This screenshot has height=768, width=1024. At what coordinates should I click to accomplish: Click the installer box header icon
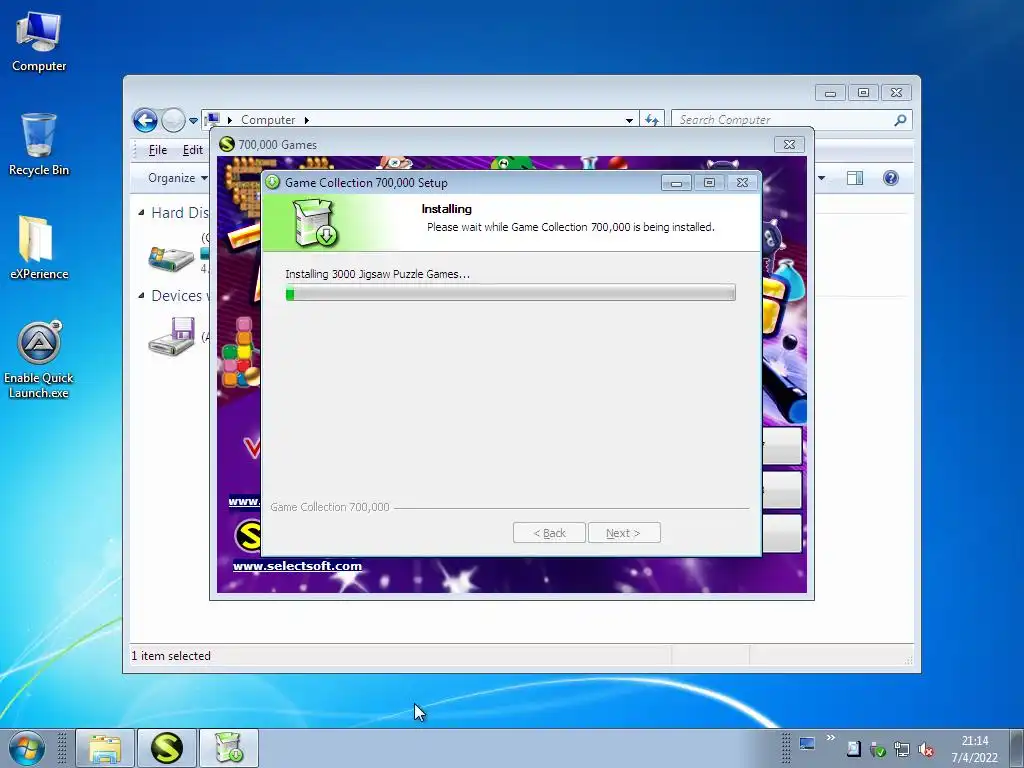(x=315, y=223)
